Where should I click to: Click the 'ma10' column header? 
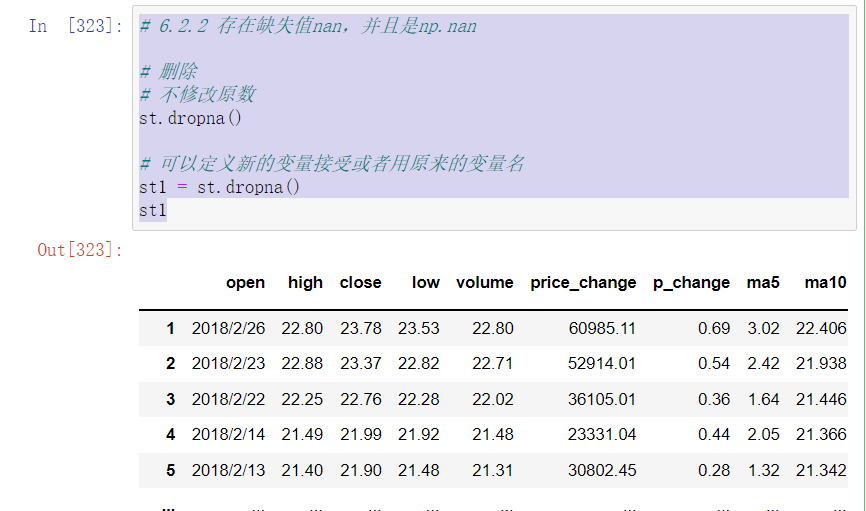(826, 282)
